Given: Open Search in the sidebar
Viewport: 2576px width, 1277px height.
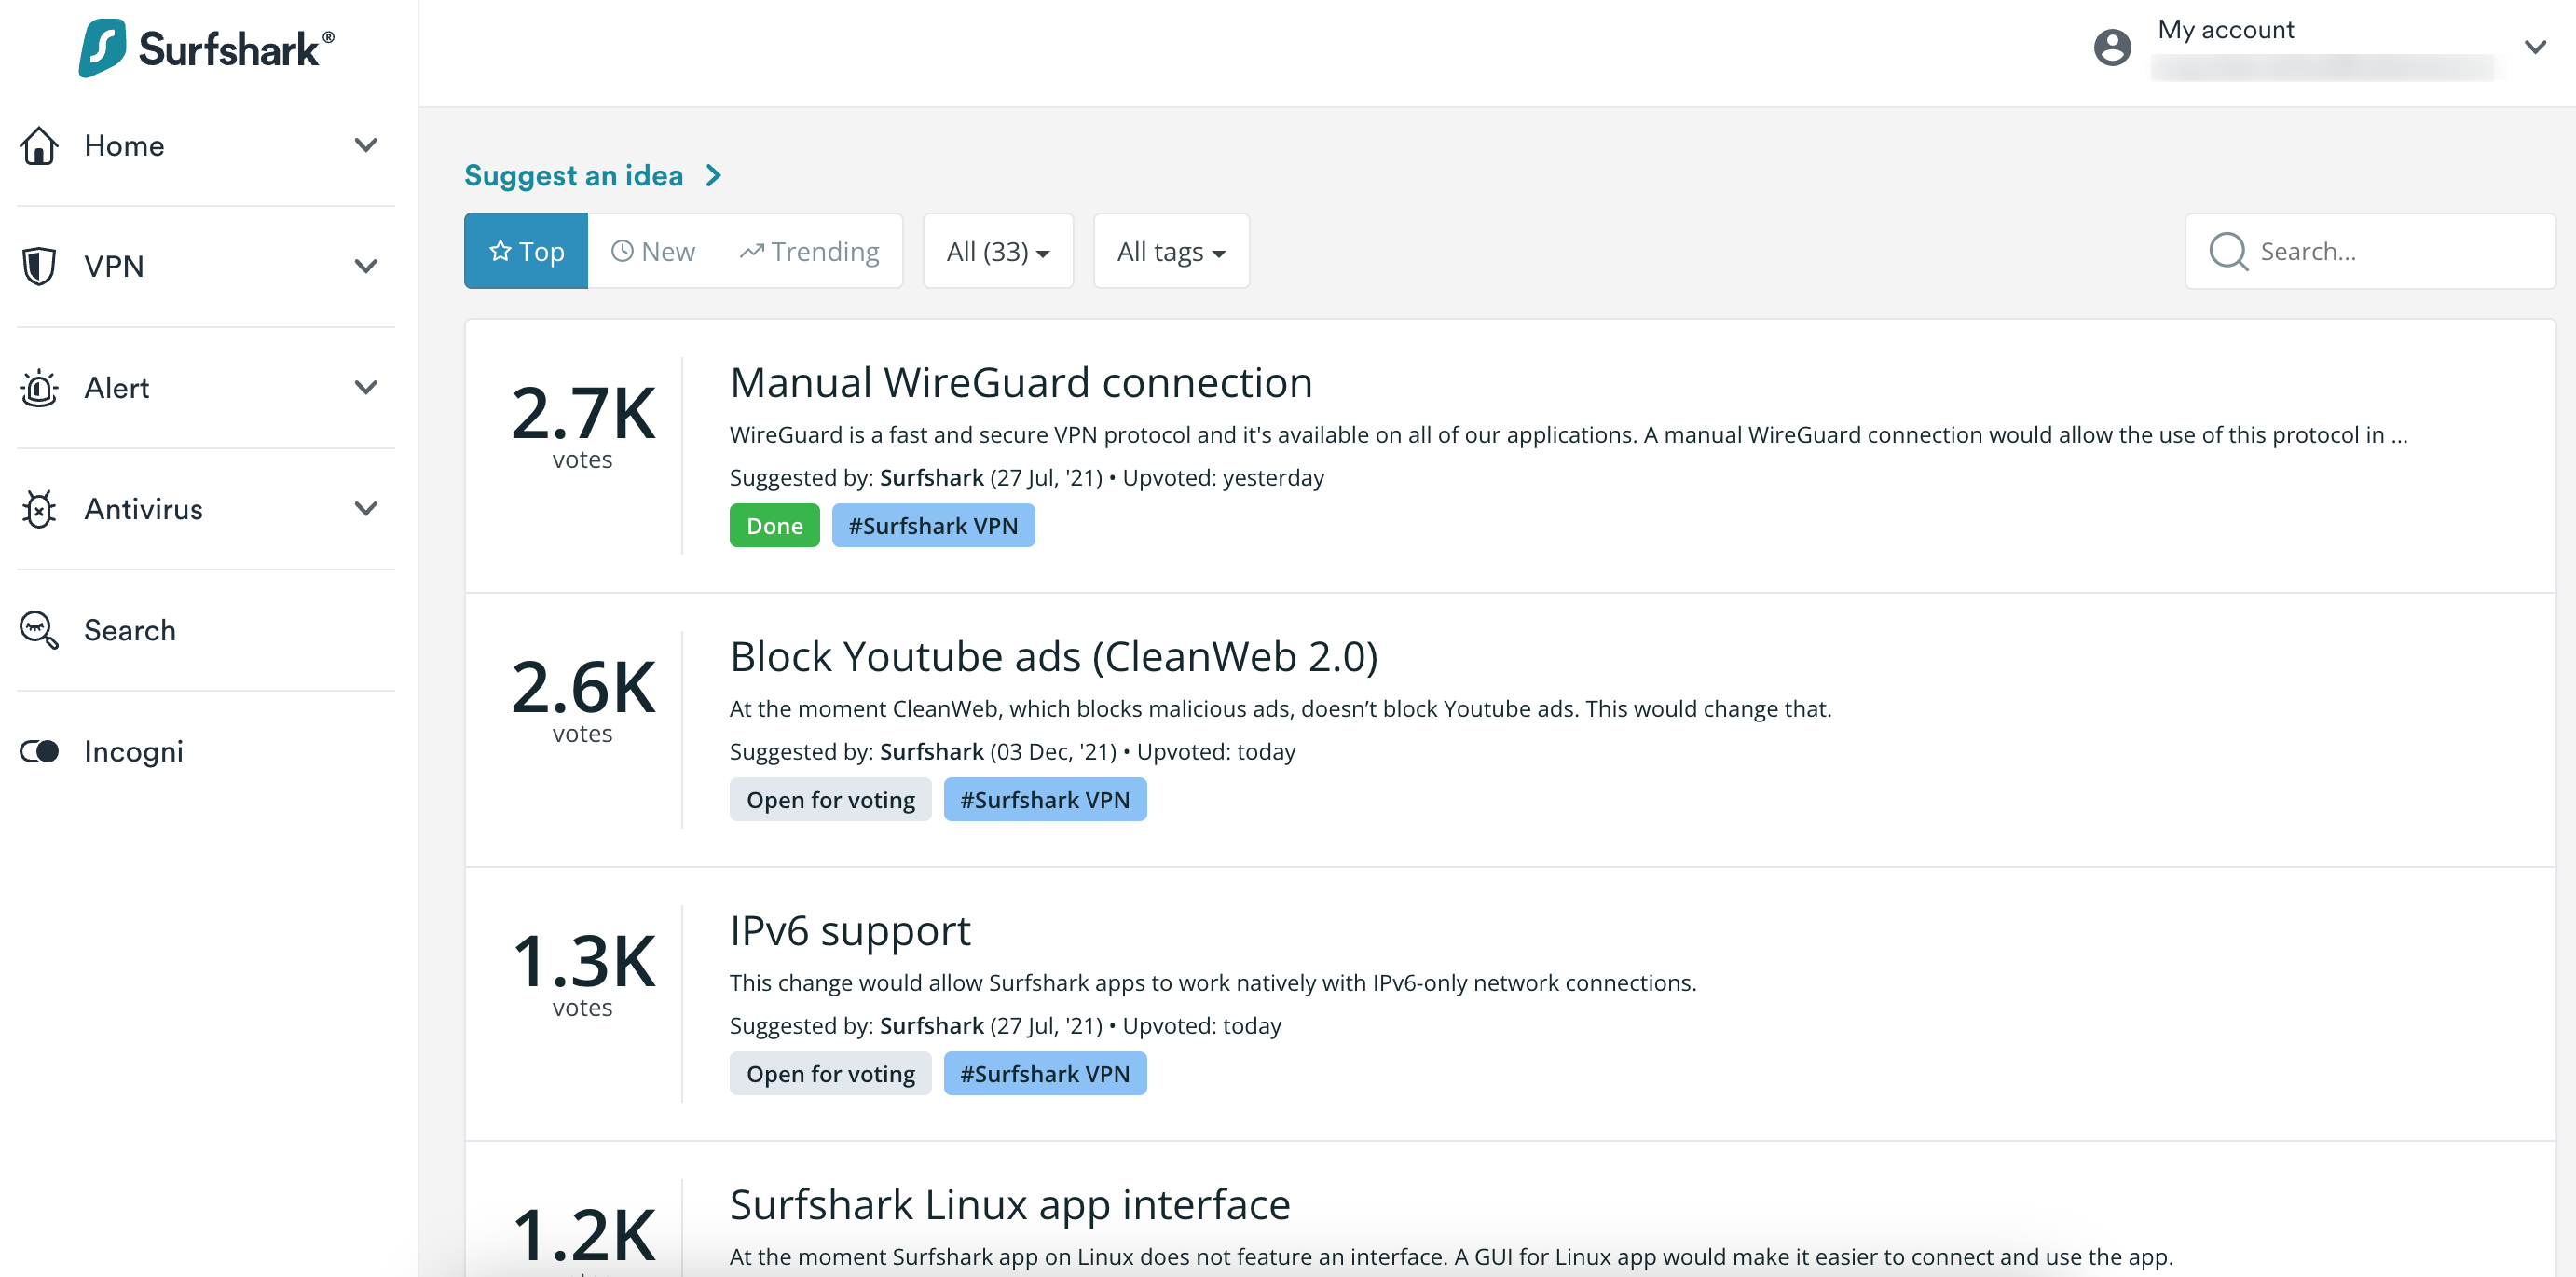Looking at the screenshot, I should pos(206,630).
